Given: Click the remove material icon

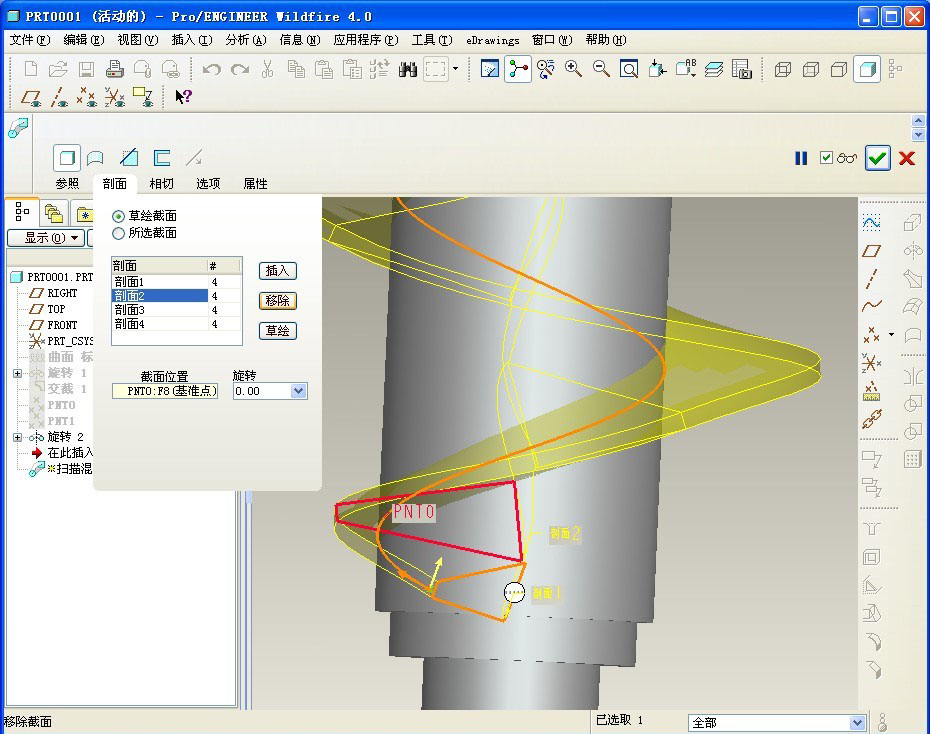Looking at the screenshot, I should 129,158.
